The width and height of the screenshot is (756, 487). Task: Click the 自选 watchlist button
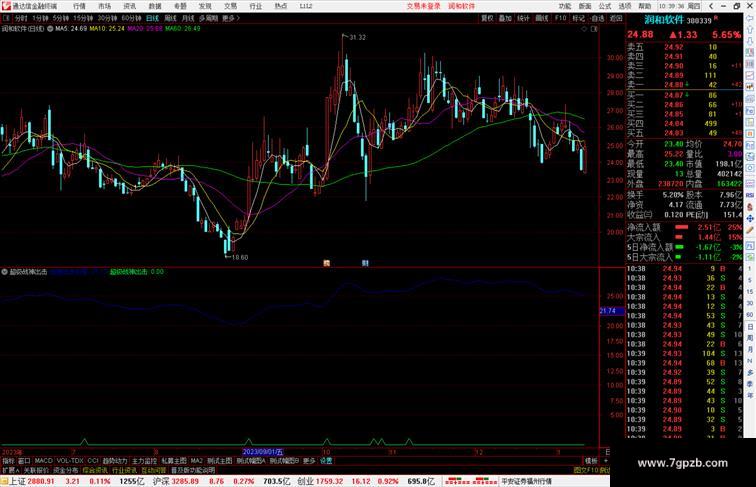597,18
